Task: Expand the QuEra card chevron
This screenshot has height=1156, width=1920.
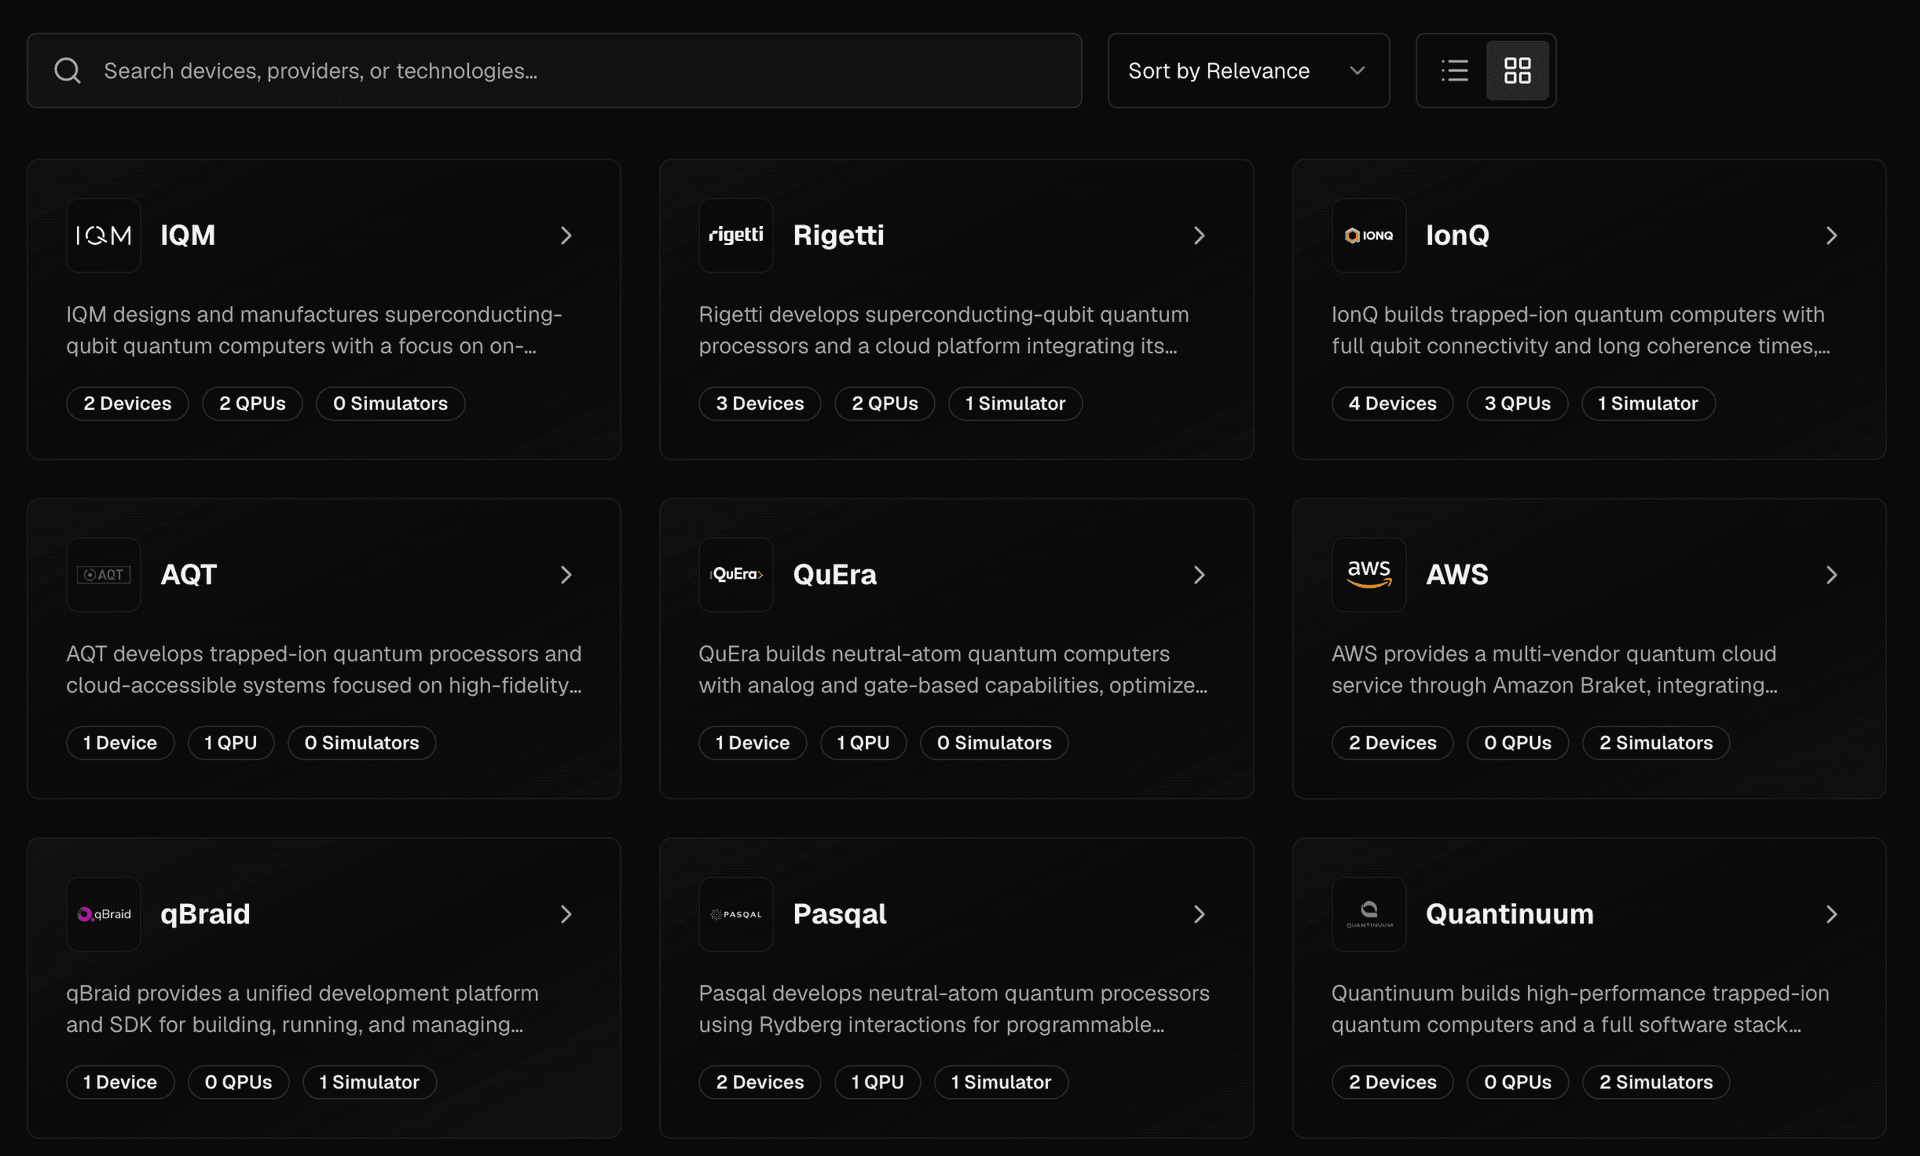Action: [x=1199, y=575]
